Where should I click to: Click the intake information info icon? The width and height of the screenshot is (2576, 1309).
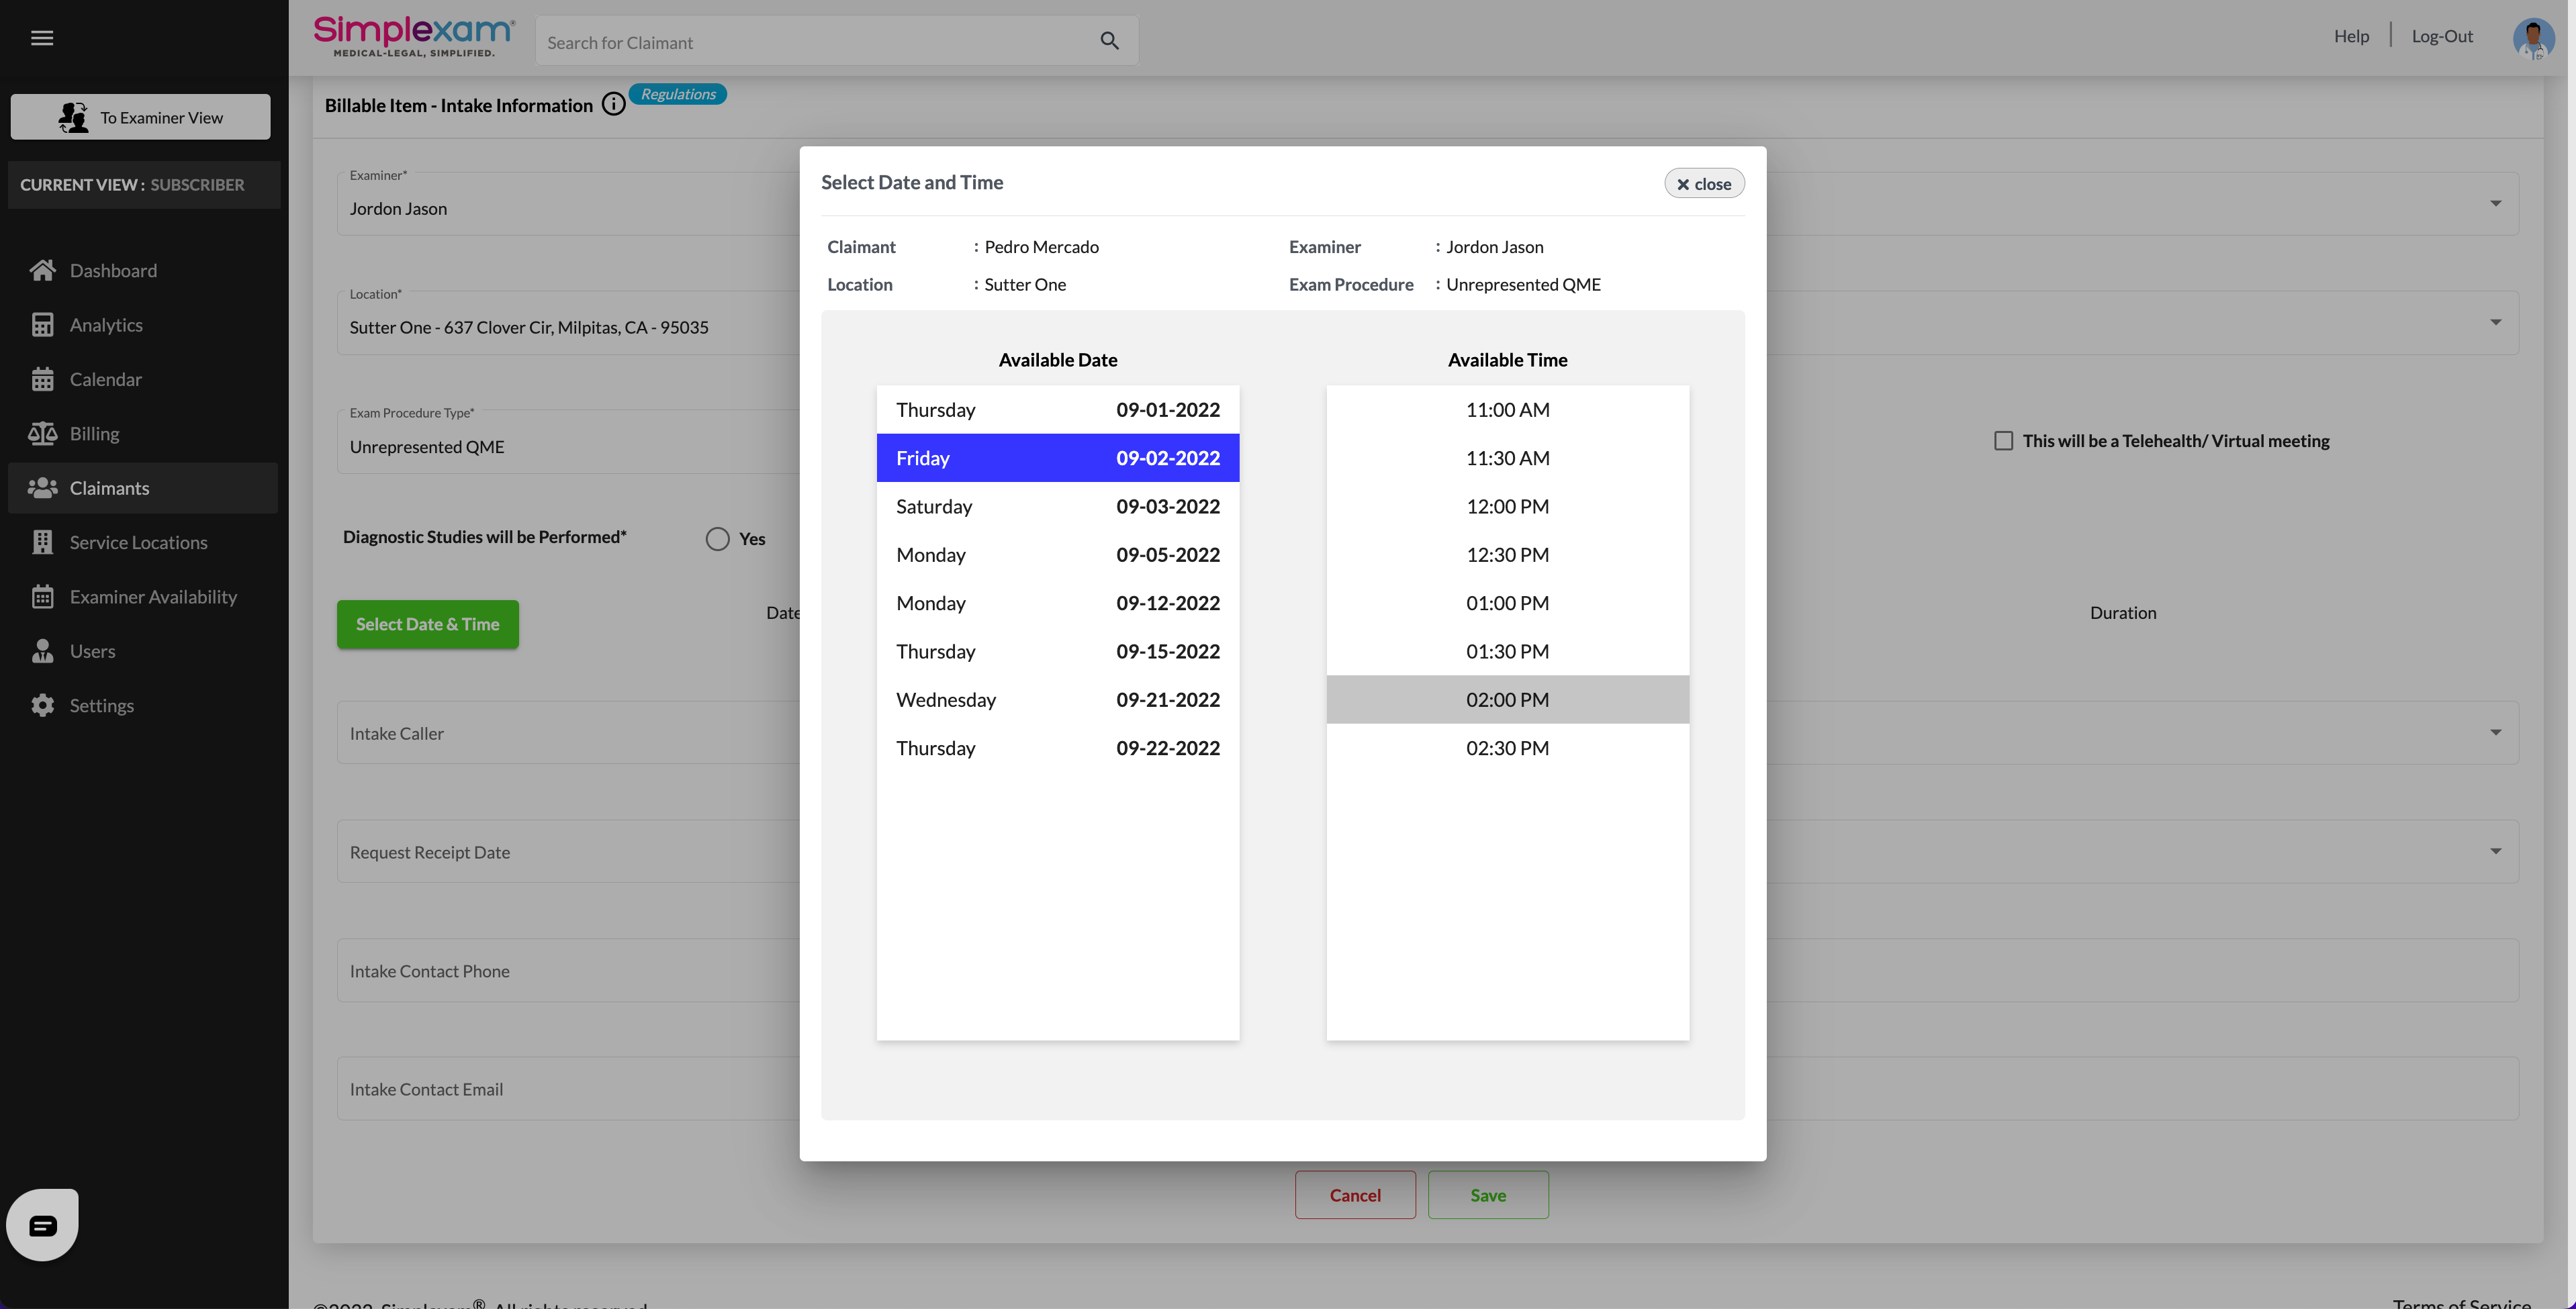pyautogui.click(x=613, y=104)
